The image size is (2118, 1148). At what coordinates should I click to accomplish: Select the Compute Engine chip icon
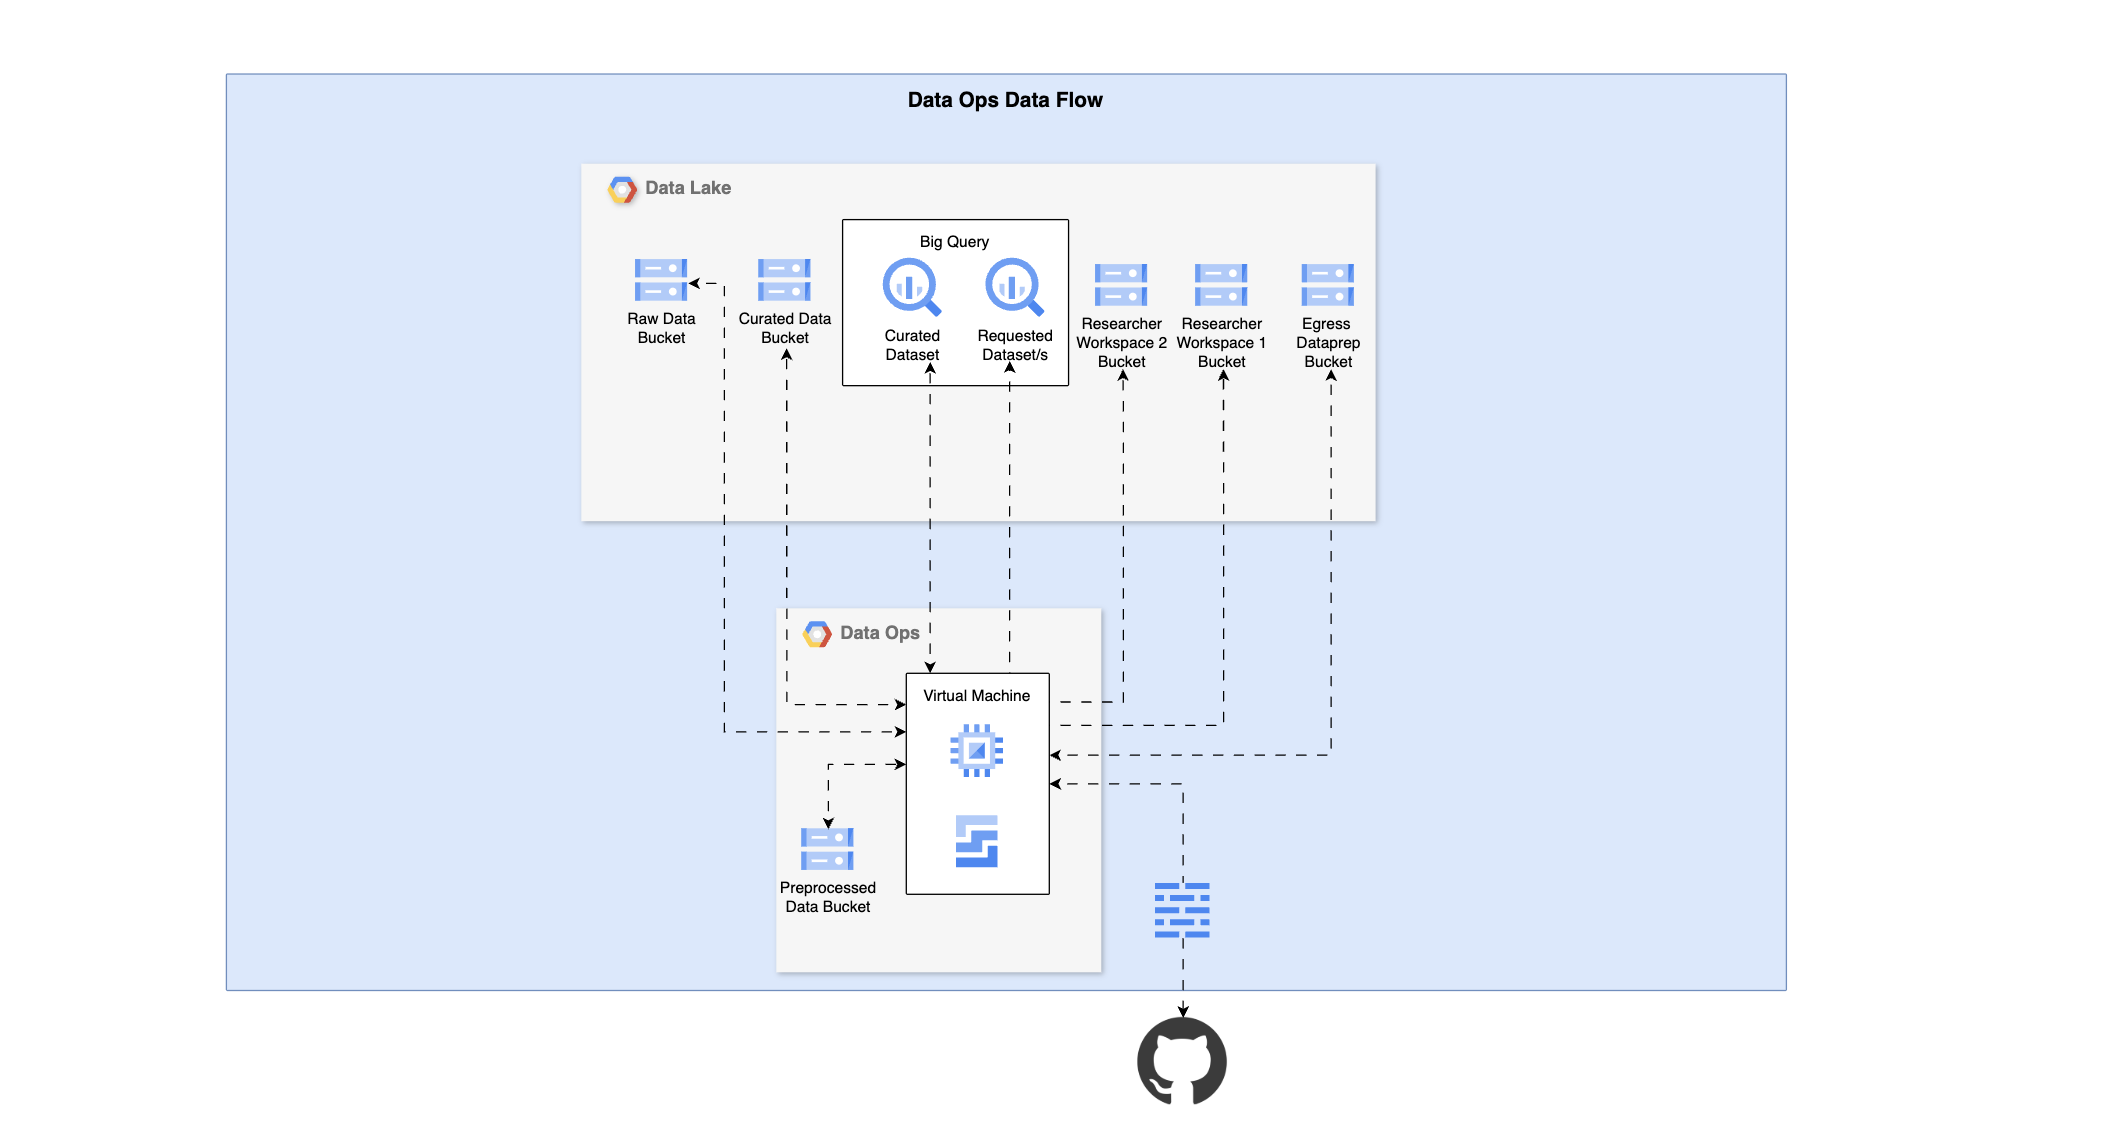pyautogui.click(x=976, y=751)
